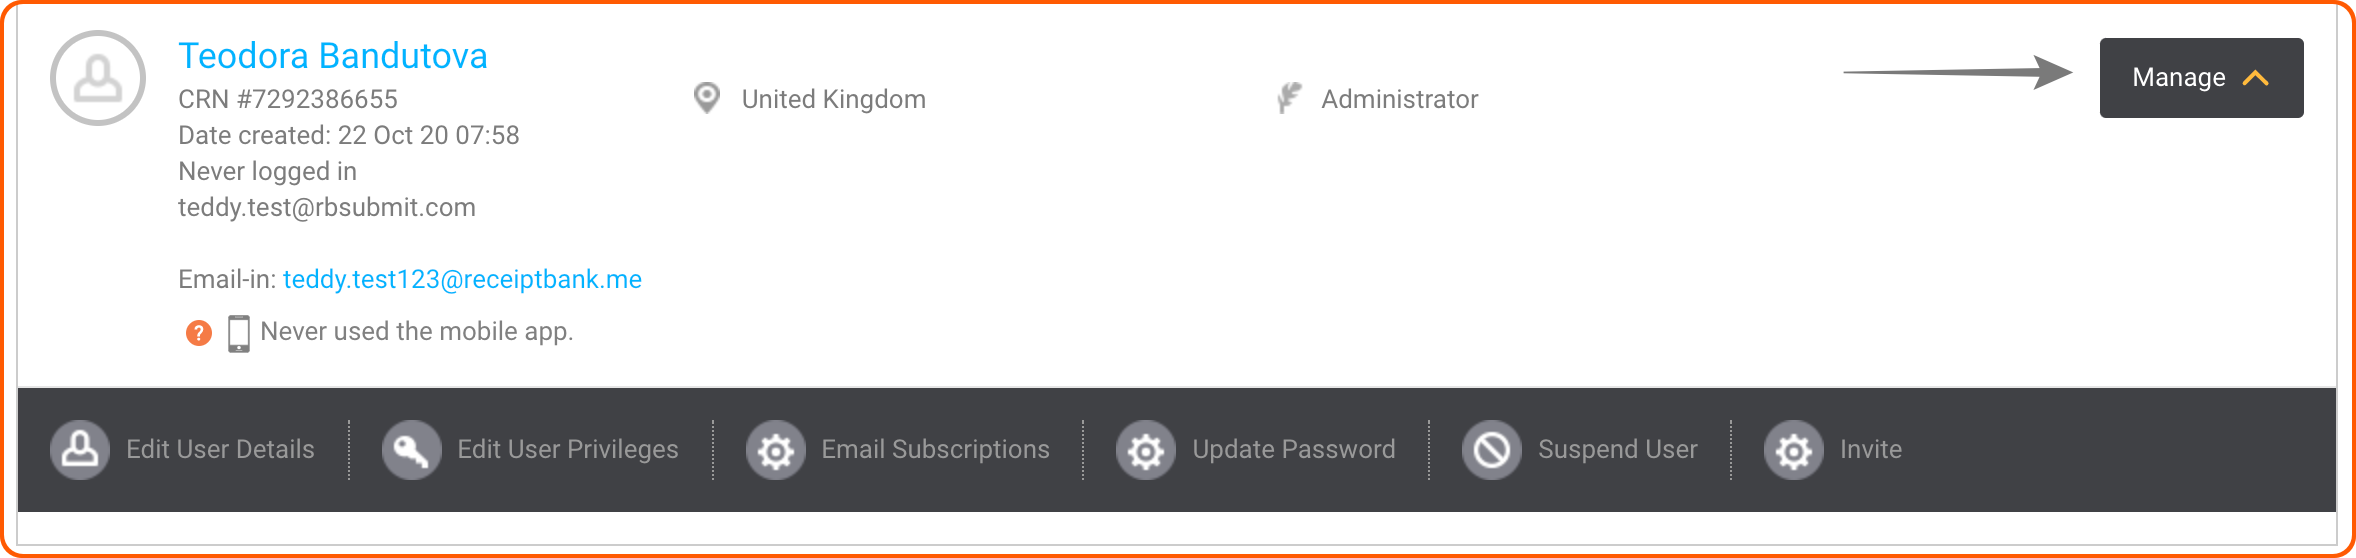Choose Update Password option
2356x558 pixels.
(x=1293, y=450)
